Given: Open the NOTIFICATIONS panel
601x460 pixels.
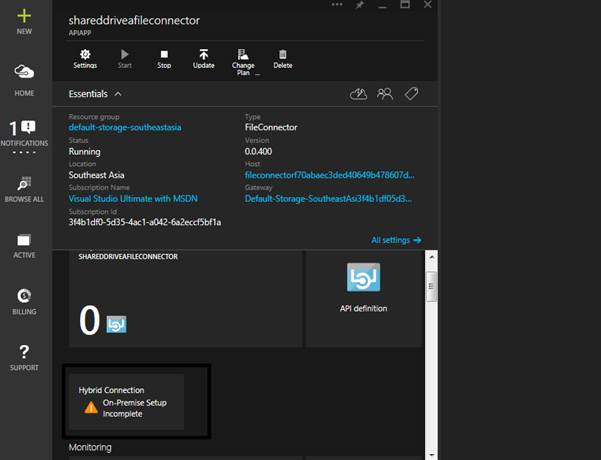Looking at the screenshot, I should pos(24,133).
